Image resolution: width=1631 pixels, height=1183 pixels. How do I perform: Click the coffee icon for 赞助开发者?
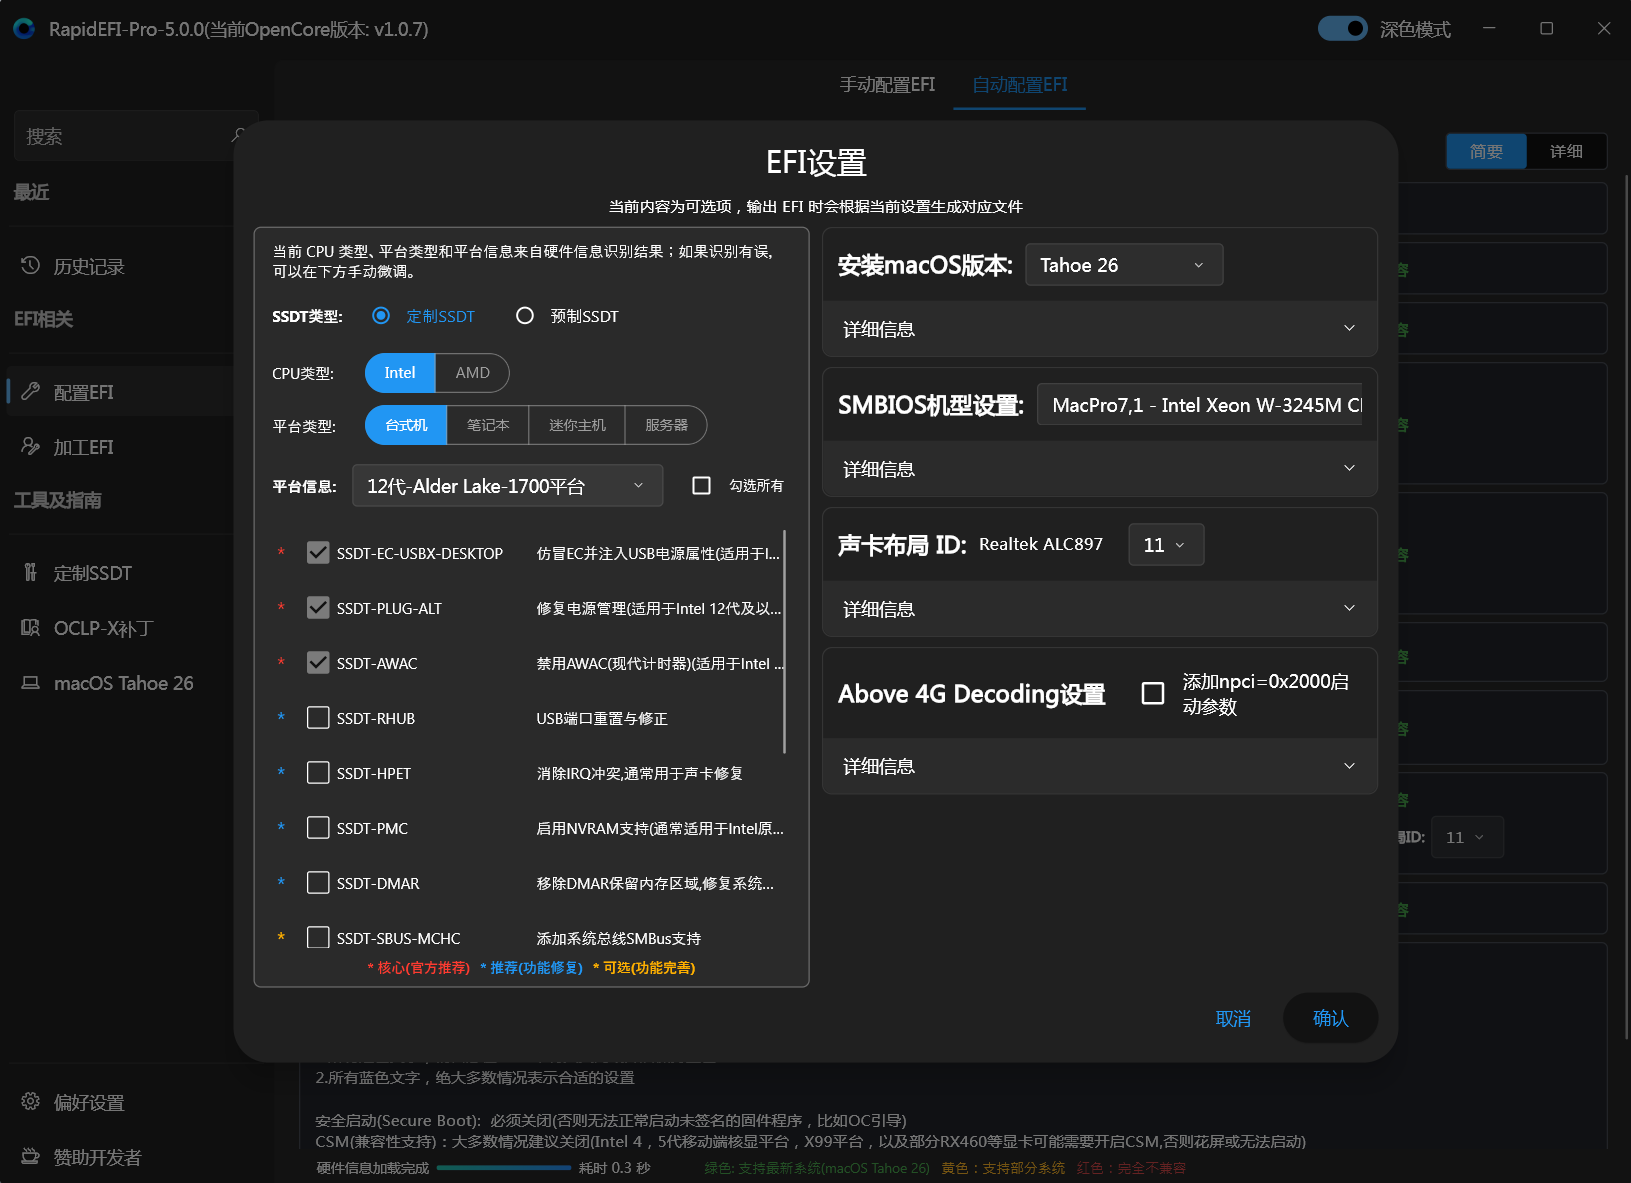30,1156
